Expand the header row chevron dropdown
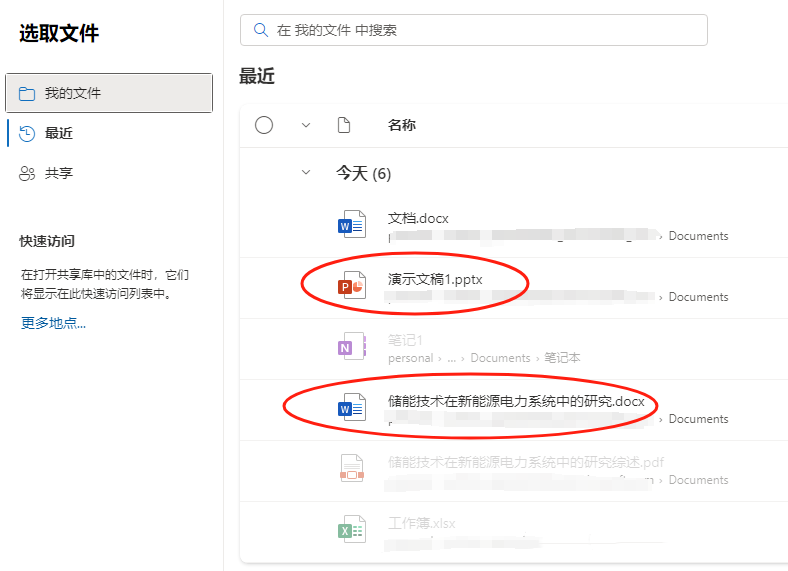Image resolution: width=788 pixels, height=571 pixels. click(306, 125)
